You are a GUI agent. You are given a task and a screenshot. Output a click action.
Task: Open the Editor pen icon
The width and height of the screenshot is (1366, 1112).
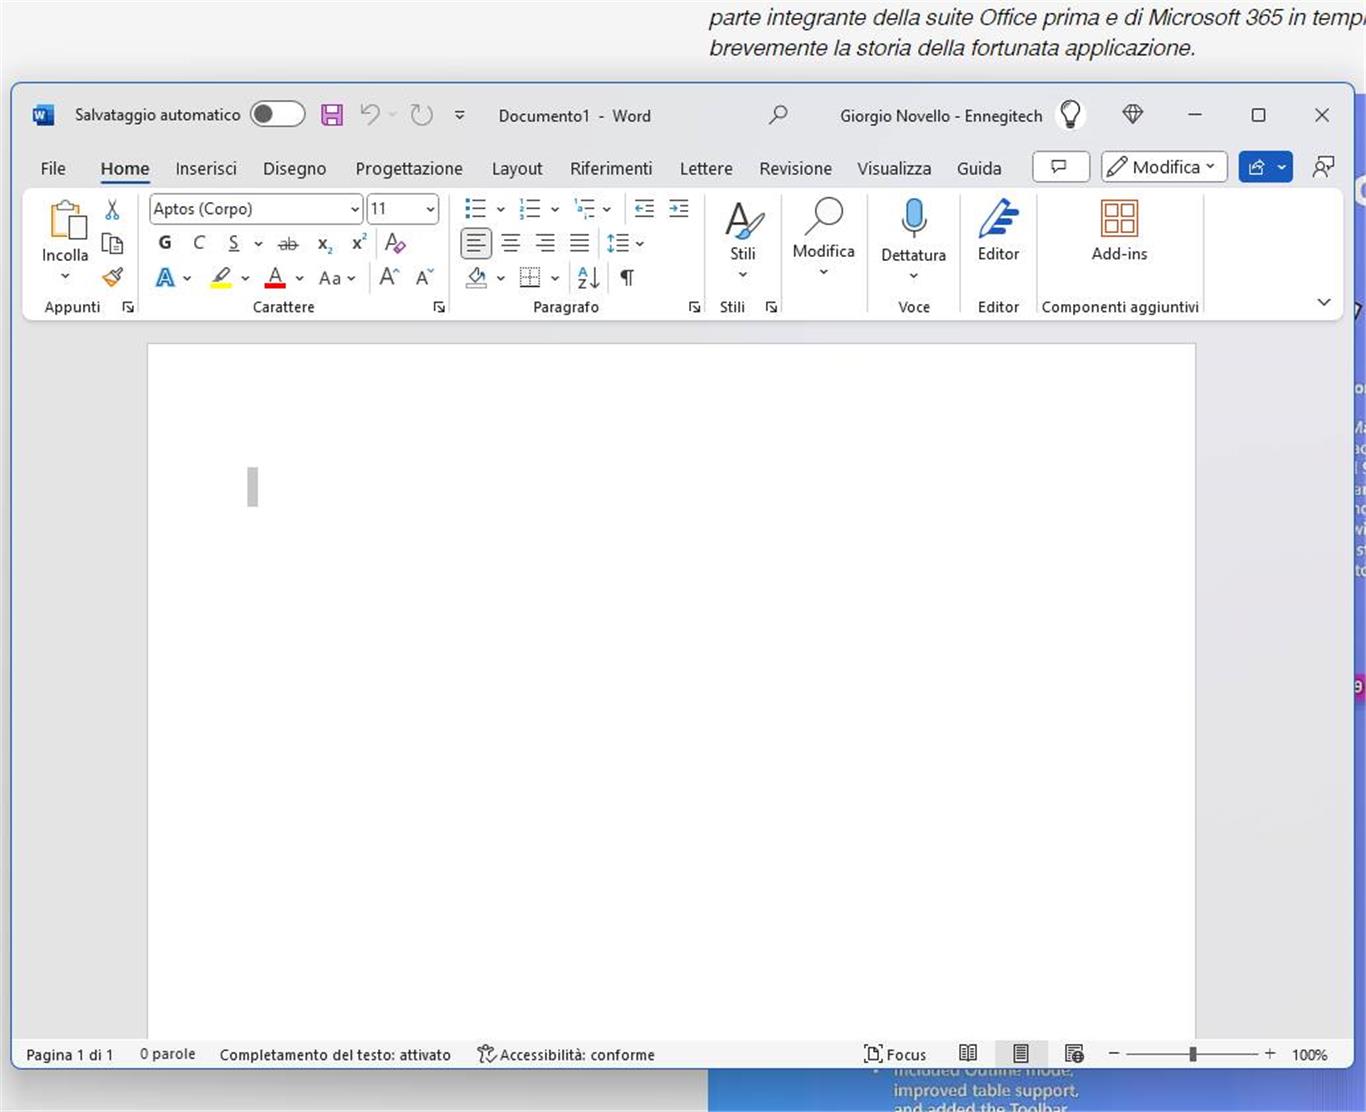pos(998,218)
